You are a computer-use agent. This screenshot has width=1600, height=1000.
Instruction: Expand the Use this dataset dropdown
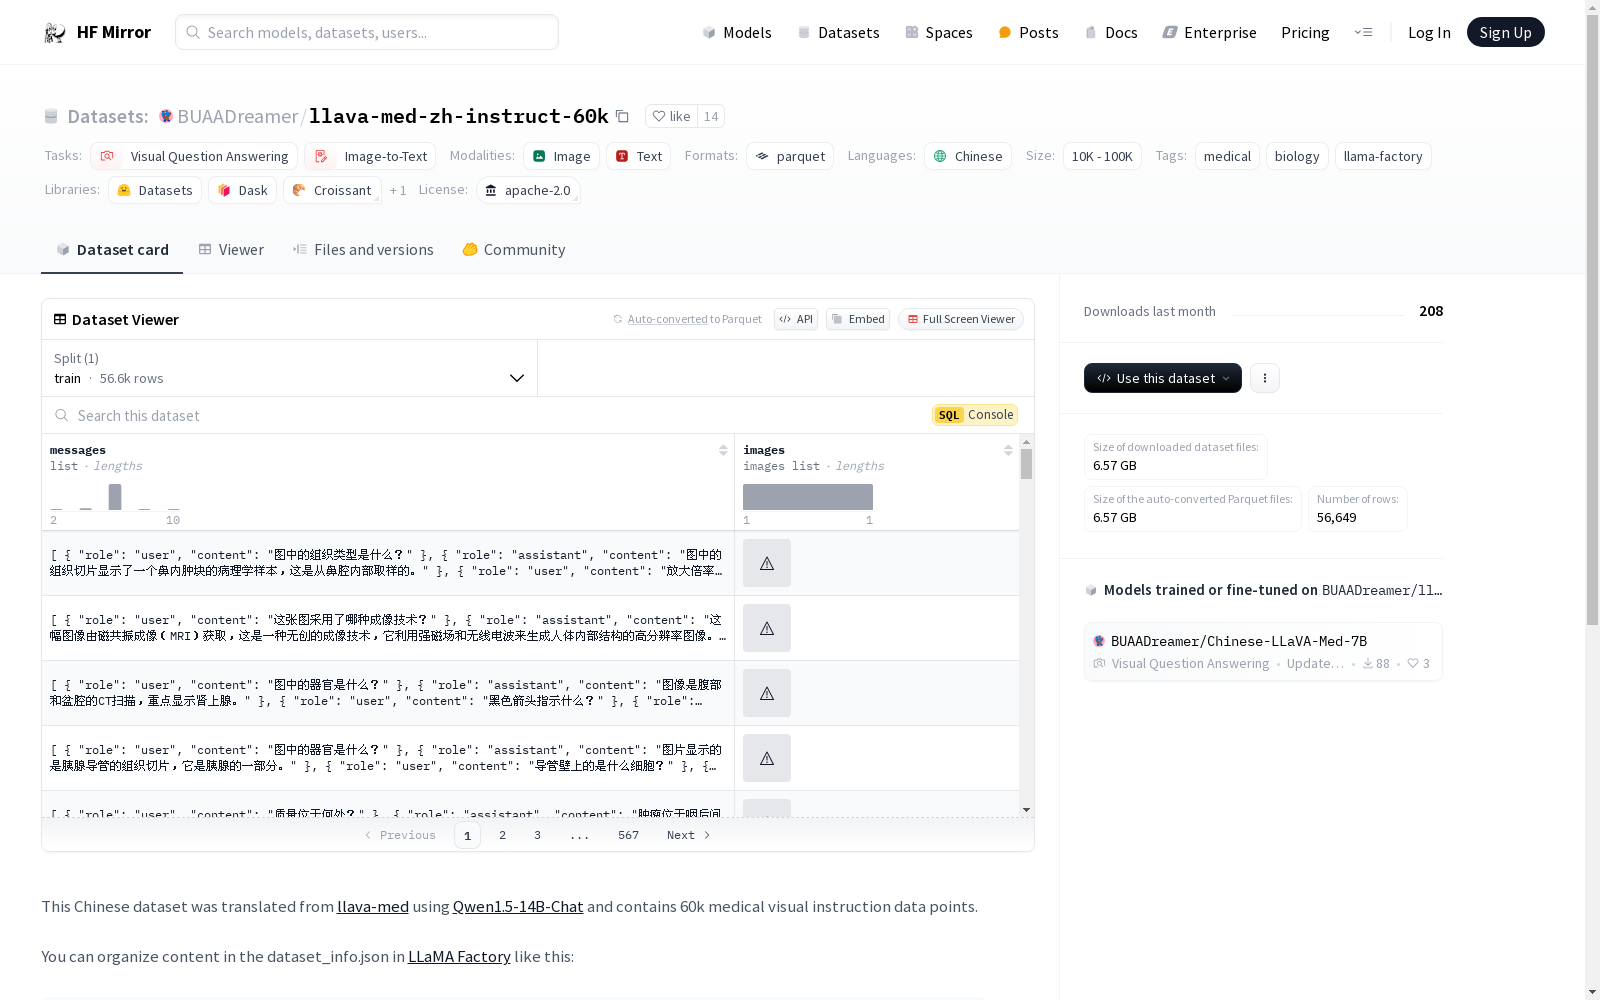coord(1163,378)
